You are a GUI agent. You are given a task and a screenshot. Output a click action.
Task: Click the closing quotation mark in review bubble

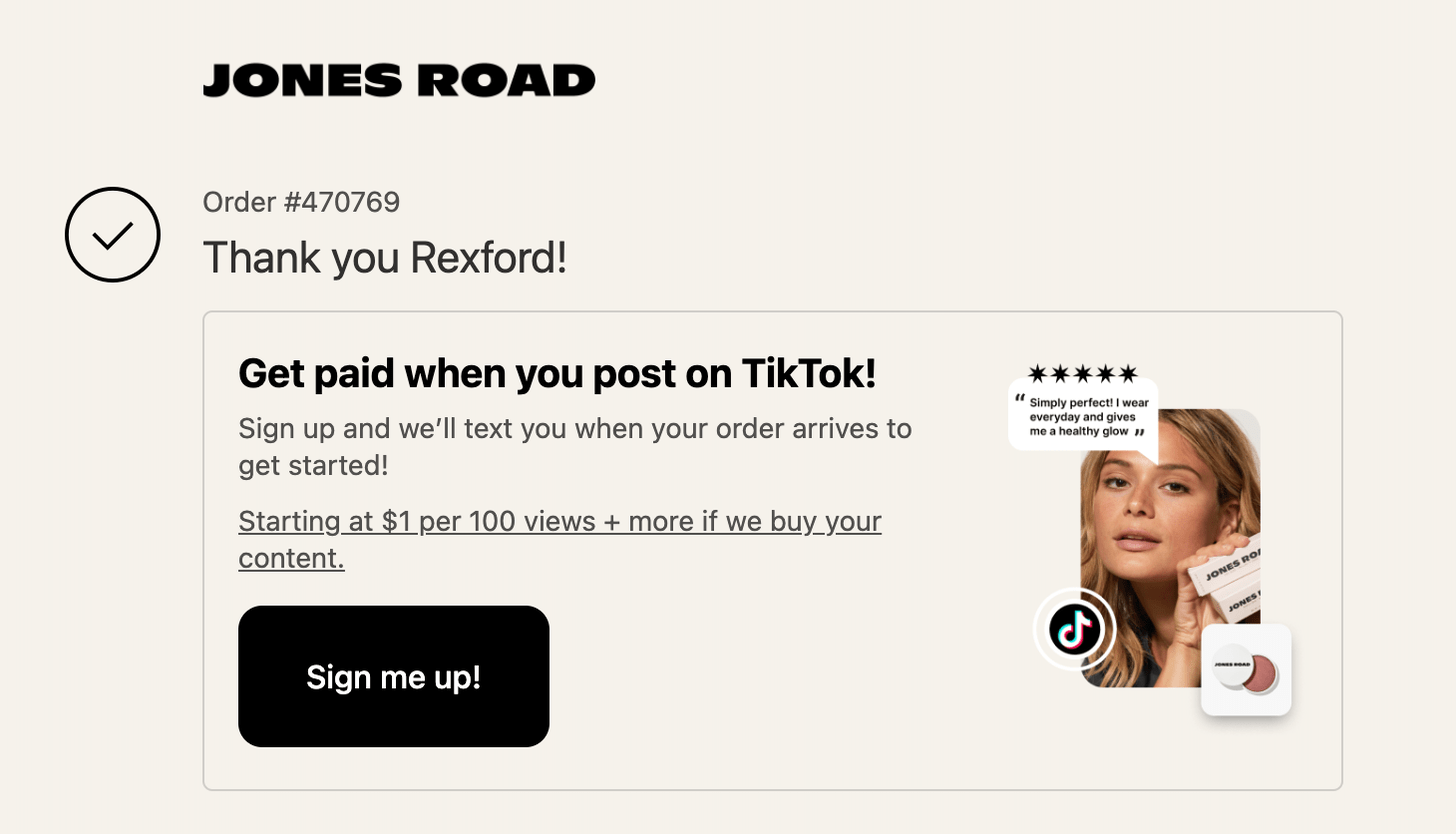pos(1139,433)
